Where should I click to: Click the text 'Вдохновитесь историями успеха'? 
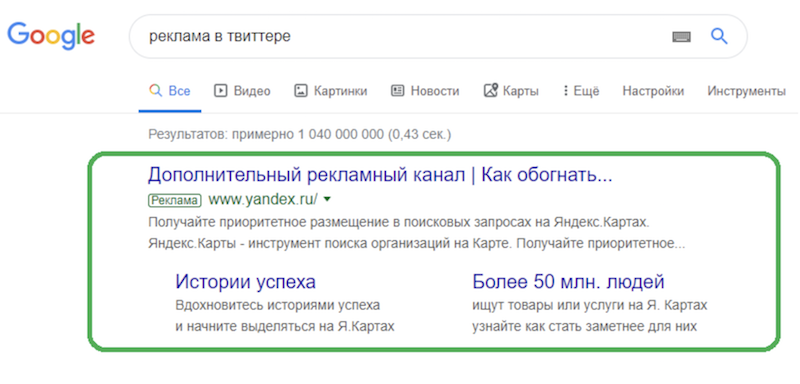click(278, 305)
